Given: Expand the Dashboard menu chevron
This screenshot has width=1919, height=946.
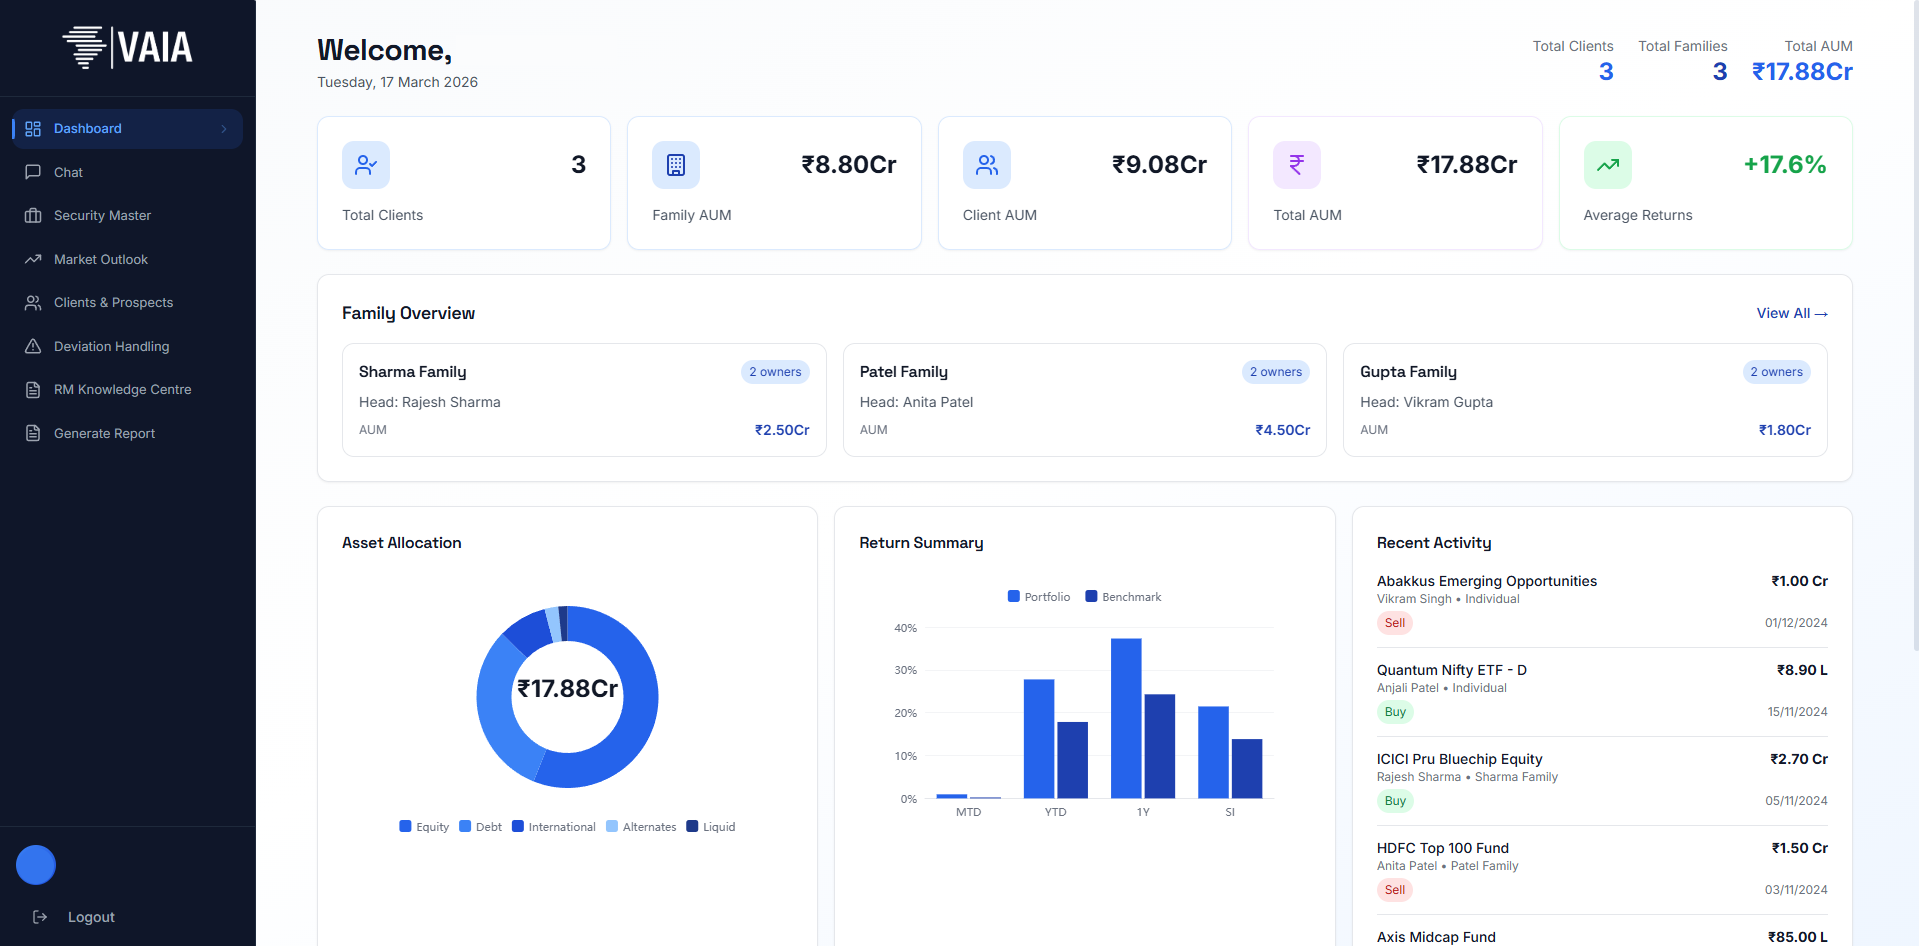Looking at the screenshot, I should click(224, 129).
